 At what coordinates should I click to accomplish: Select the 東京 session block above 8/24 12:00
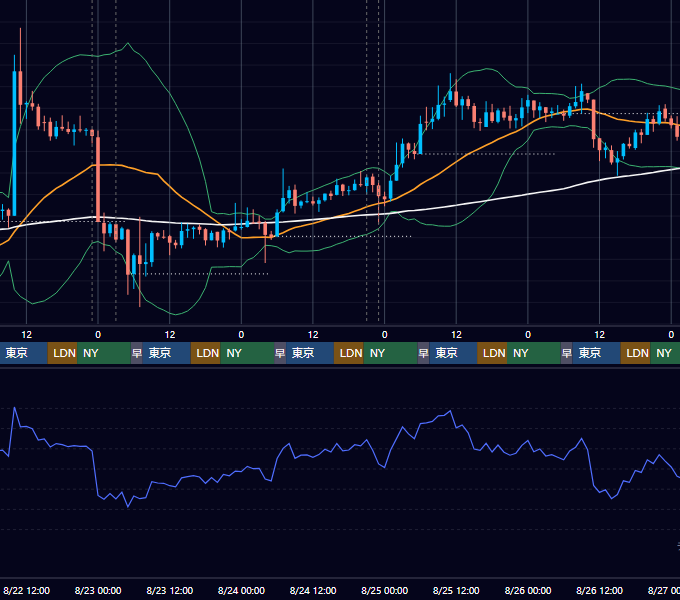point(310,353)
